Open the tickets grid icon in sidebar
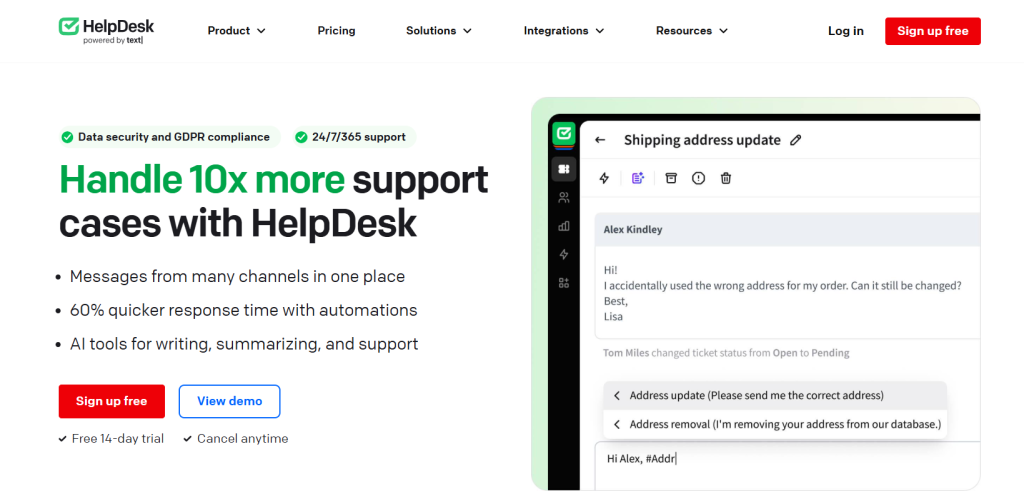1024x494 pixels. pos(564,169)
